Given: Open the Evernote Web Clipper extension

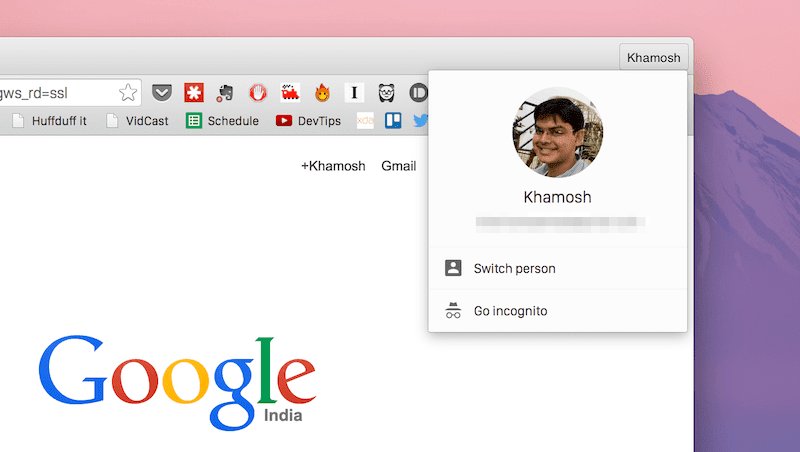Looking at the screenshot, I should click(226, 93).
